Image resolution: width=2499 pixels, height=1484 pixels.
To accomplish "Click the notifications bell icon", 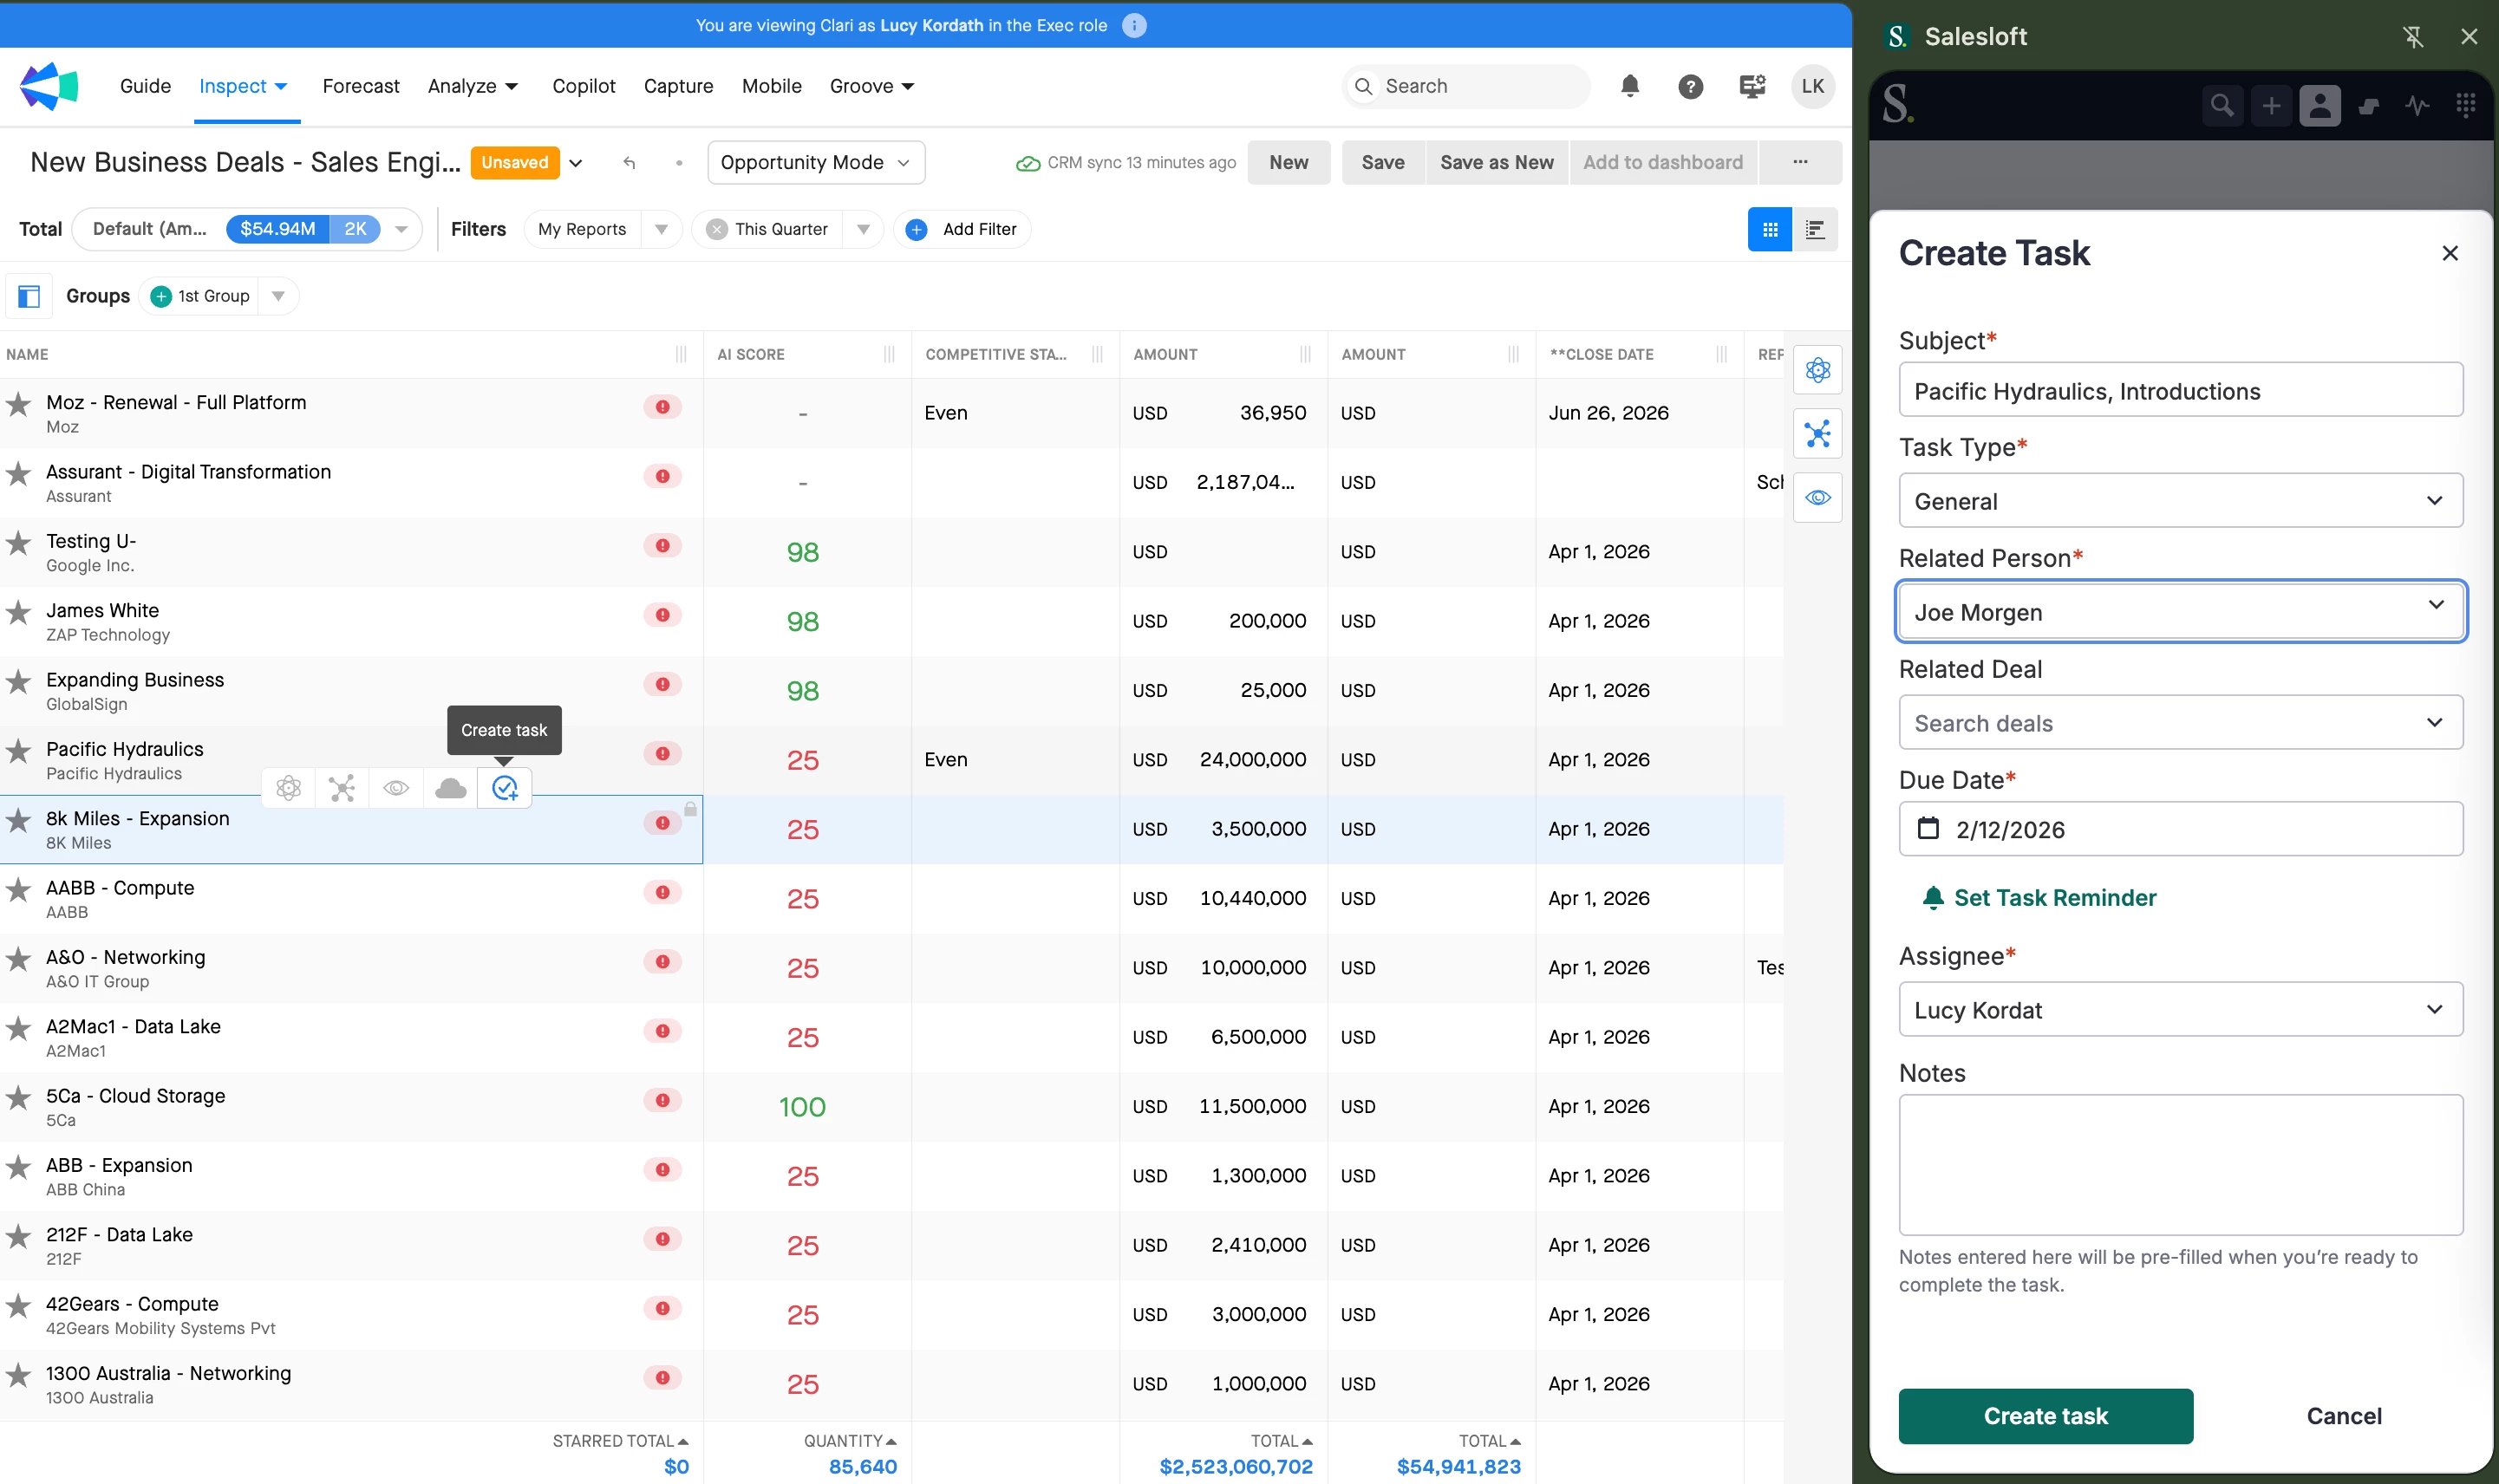I will pyautogui.click(x=1629, y=86).
